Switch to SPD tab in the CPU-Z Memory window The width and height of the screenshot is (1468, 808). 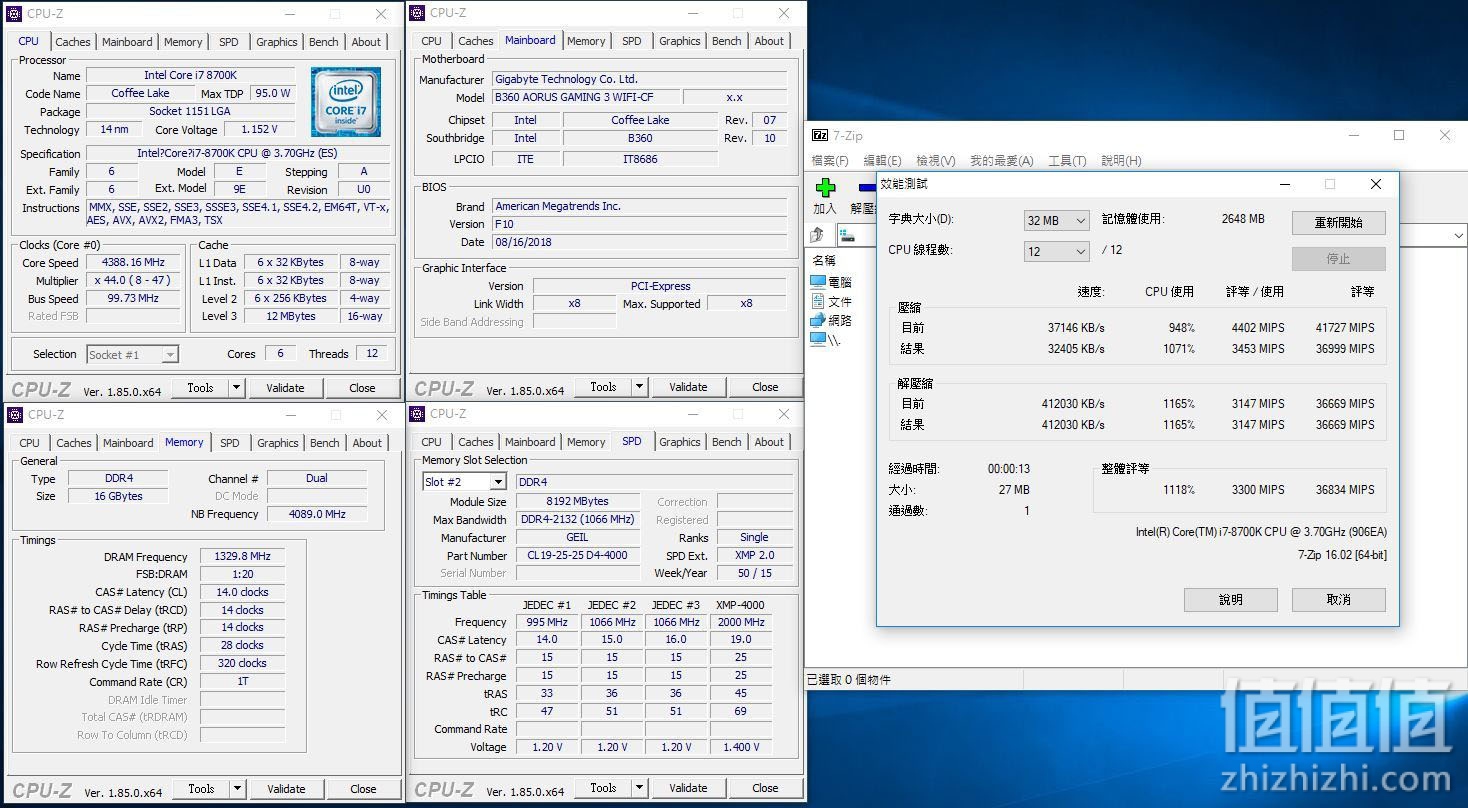(230, 443)
